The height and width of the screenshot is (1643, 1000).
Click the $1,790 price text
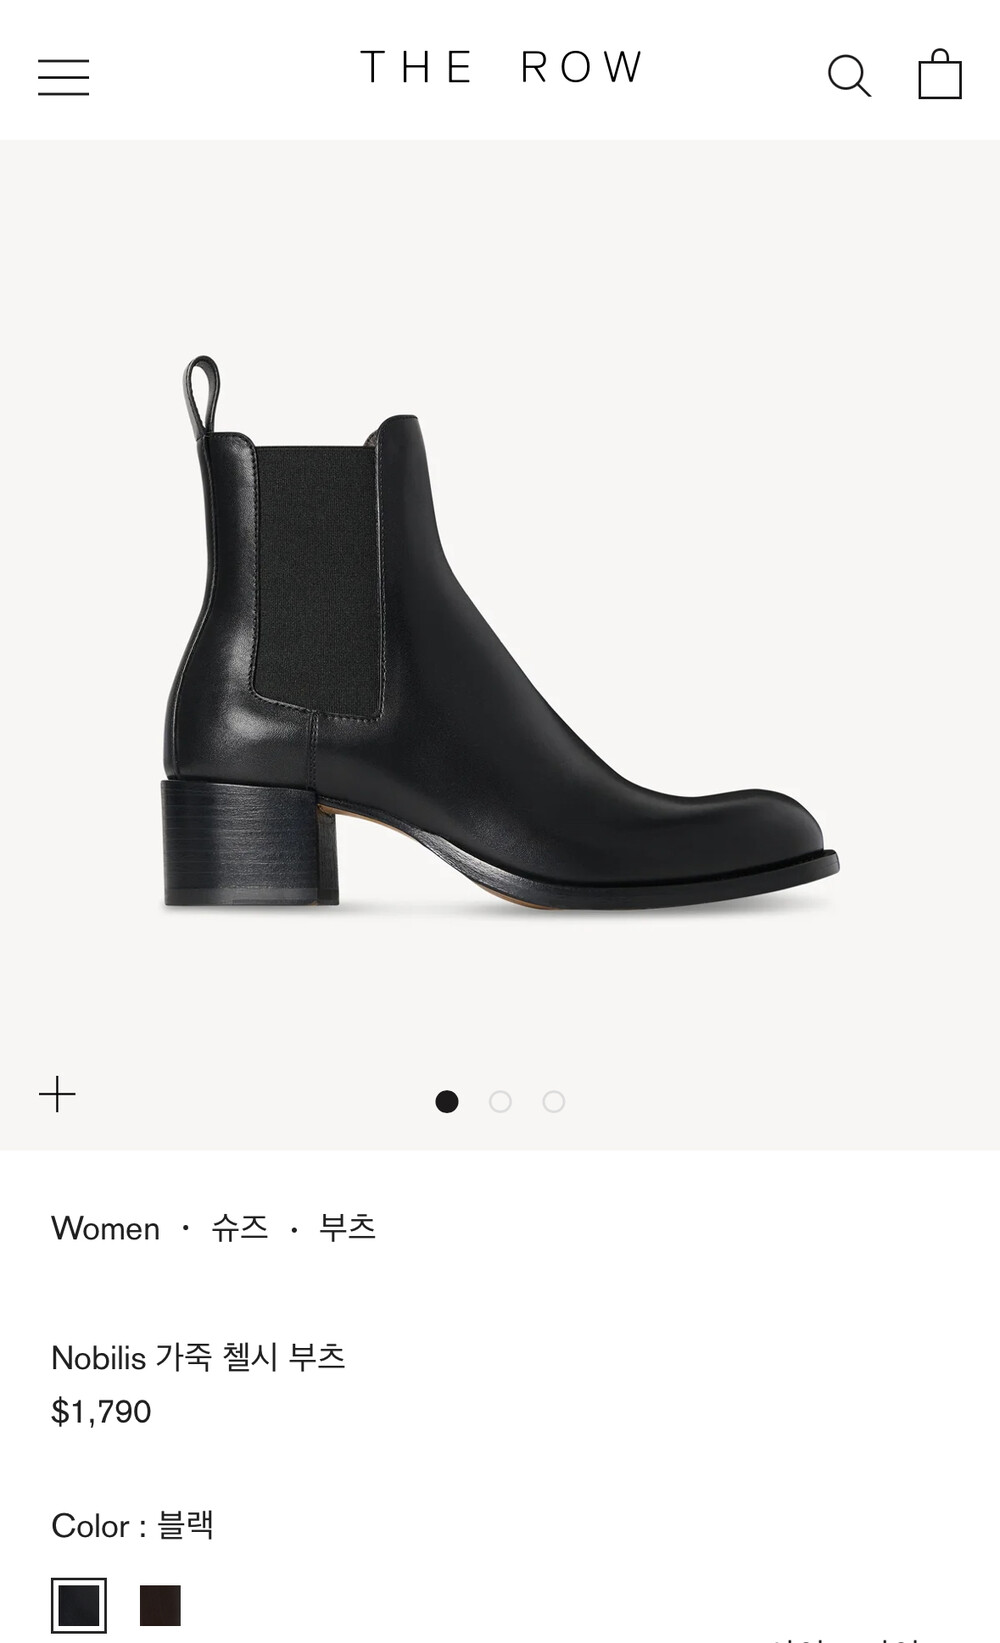(101, 1411)
